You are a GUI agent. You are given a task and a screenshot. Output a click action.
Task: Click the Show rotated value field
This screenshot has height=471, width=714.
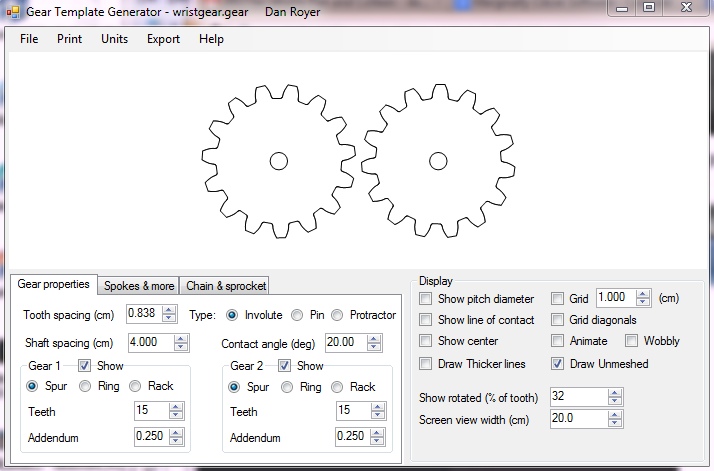(579, 397)
